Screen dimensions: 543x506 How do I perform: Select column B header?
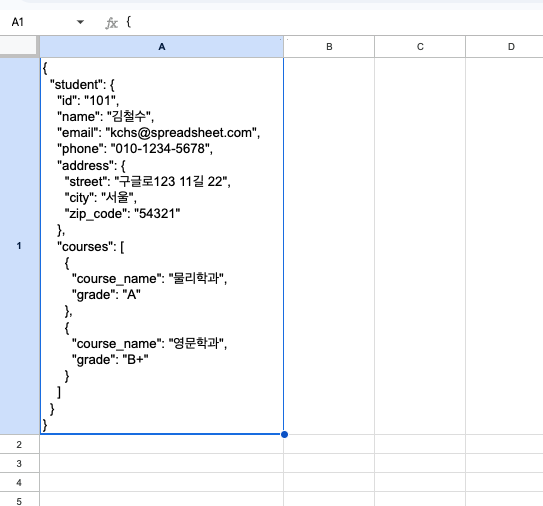(329, 47)
